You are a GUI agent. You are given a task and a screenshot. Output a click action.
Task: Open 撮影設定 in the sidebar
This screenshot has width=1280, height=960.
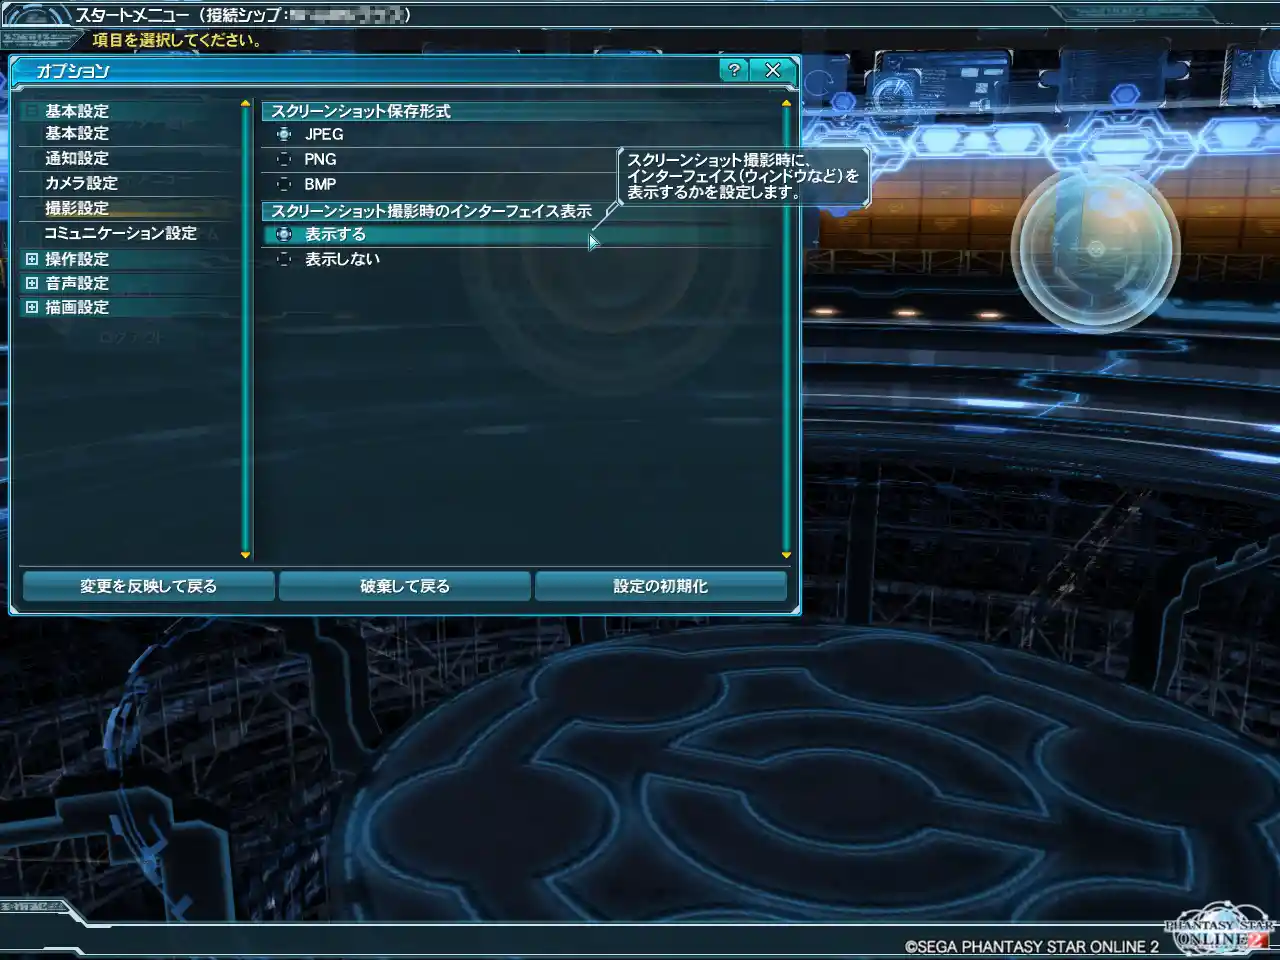[x=77, y=208]
